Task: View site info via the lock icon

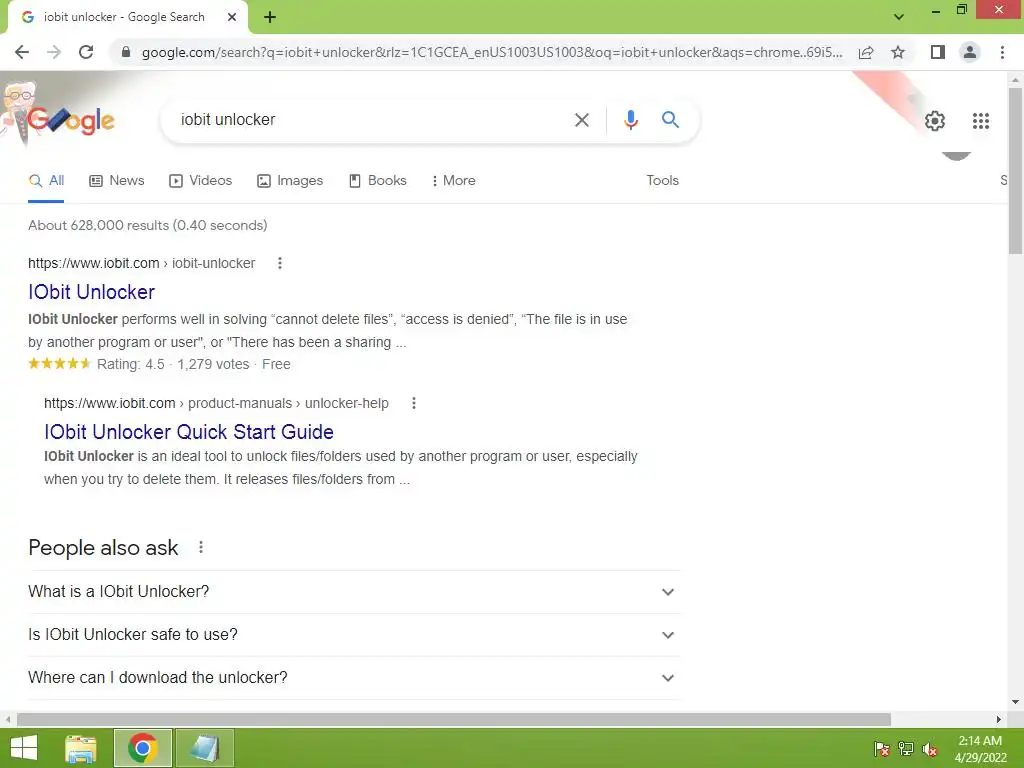Action: [x=126, y=52]
